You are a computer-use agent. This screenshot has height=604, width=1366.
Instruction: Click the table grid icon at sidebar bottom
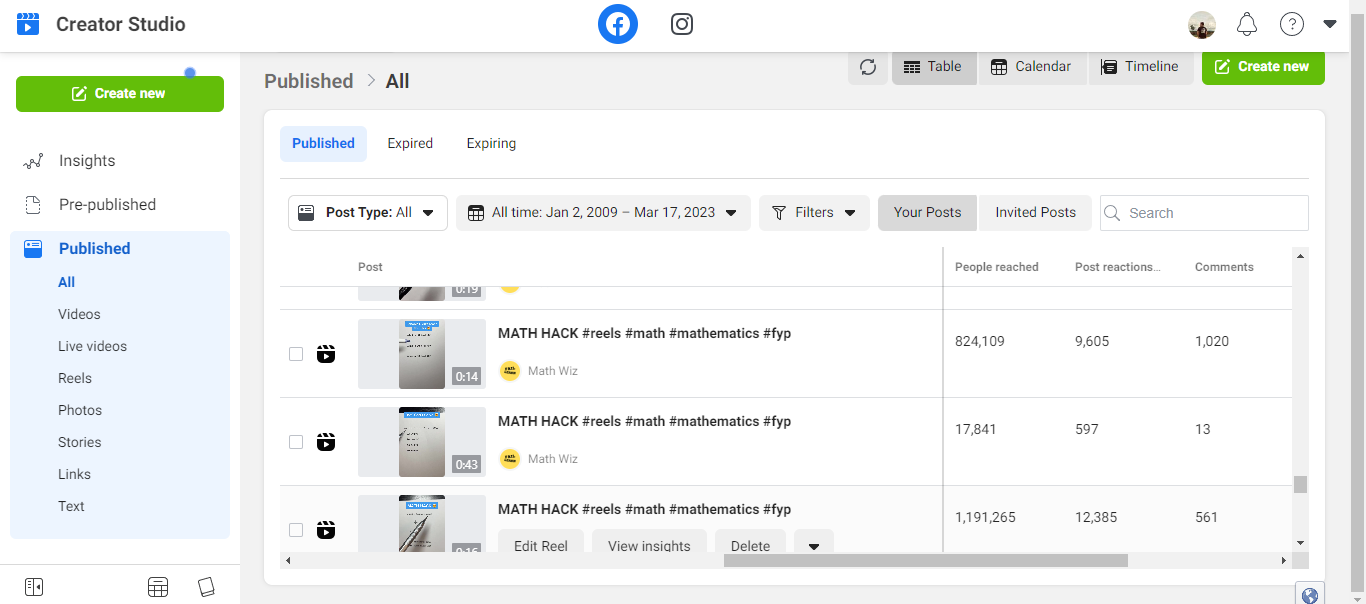(158, 587)
